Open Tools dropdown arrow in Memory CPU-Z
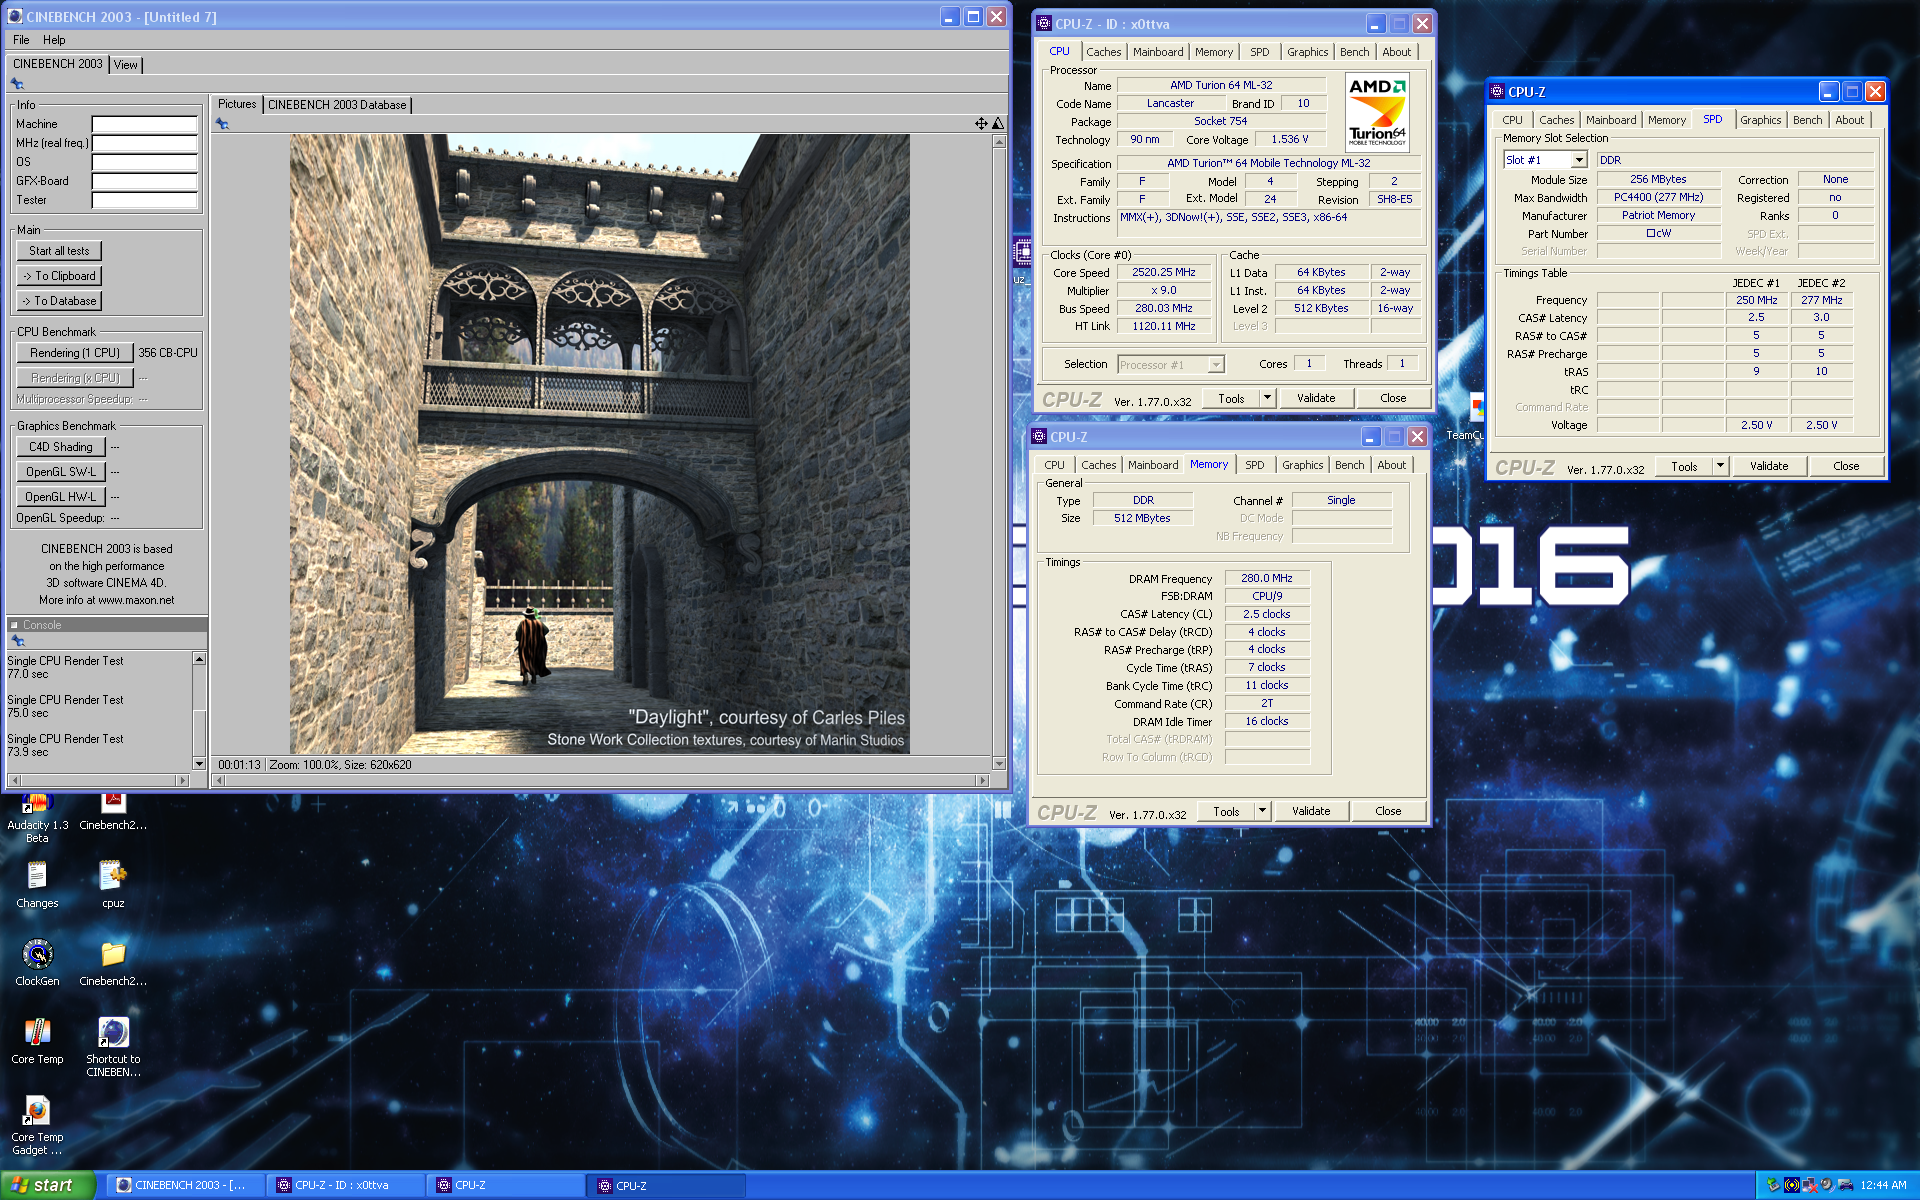 coord(1262,811)
